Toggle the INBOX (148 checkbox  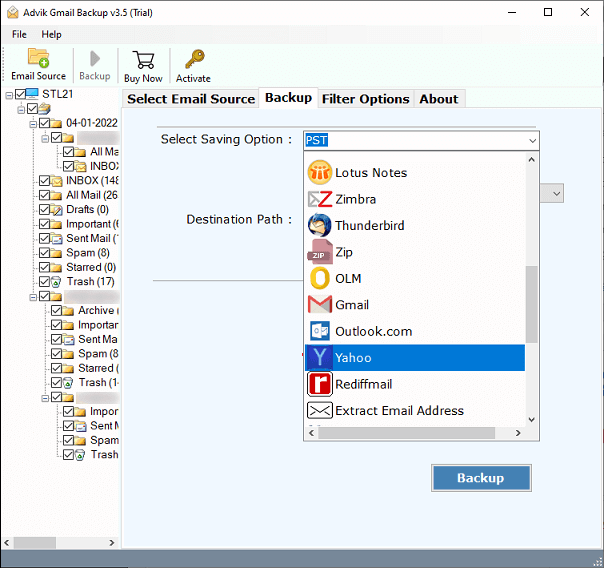[x=44, y=181]
